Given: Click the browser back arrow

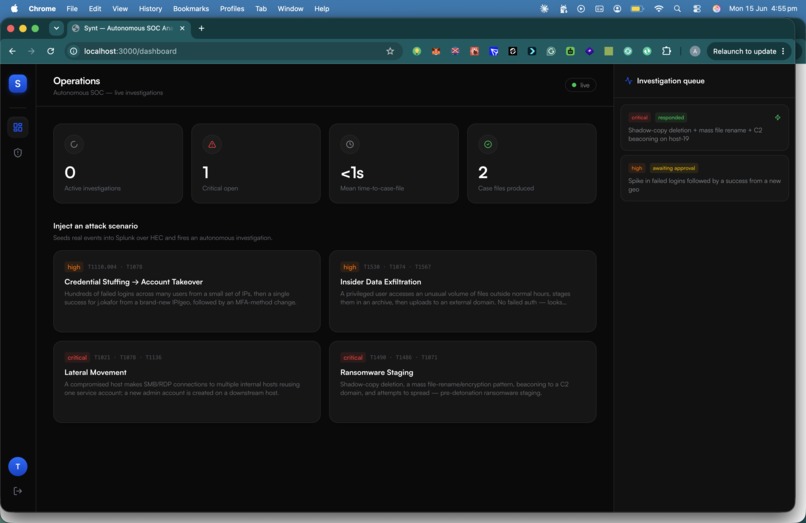Looking at the screenshot, I should (12, 51).
